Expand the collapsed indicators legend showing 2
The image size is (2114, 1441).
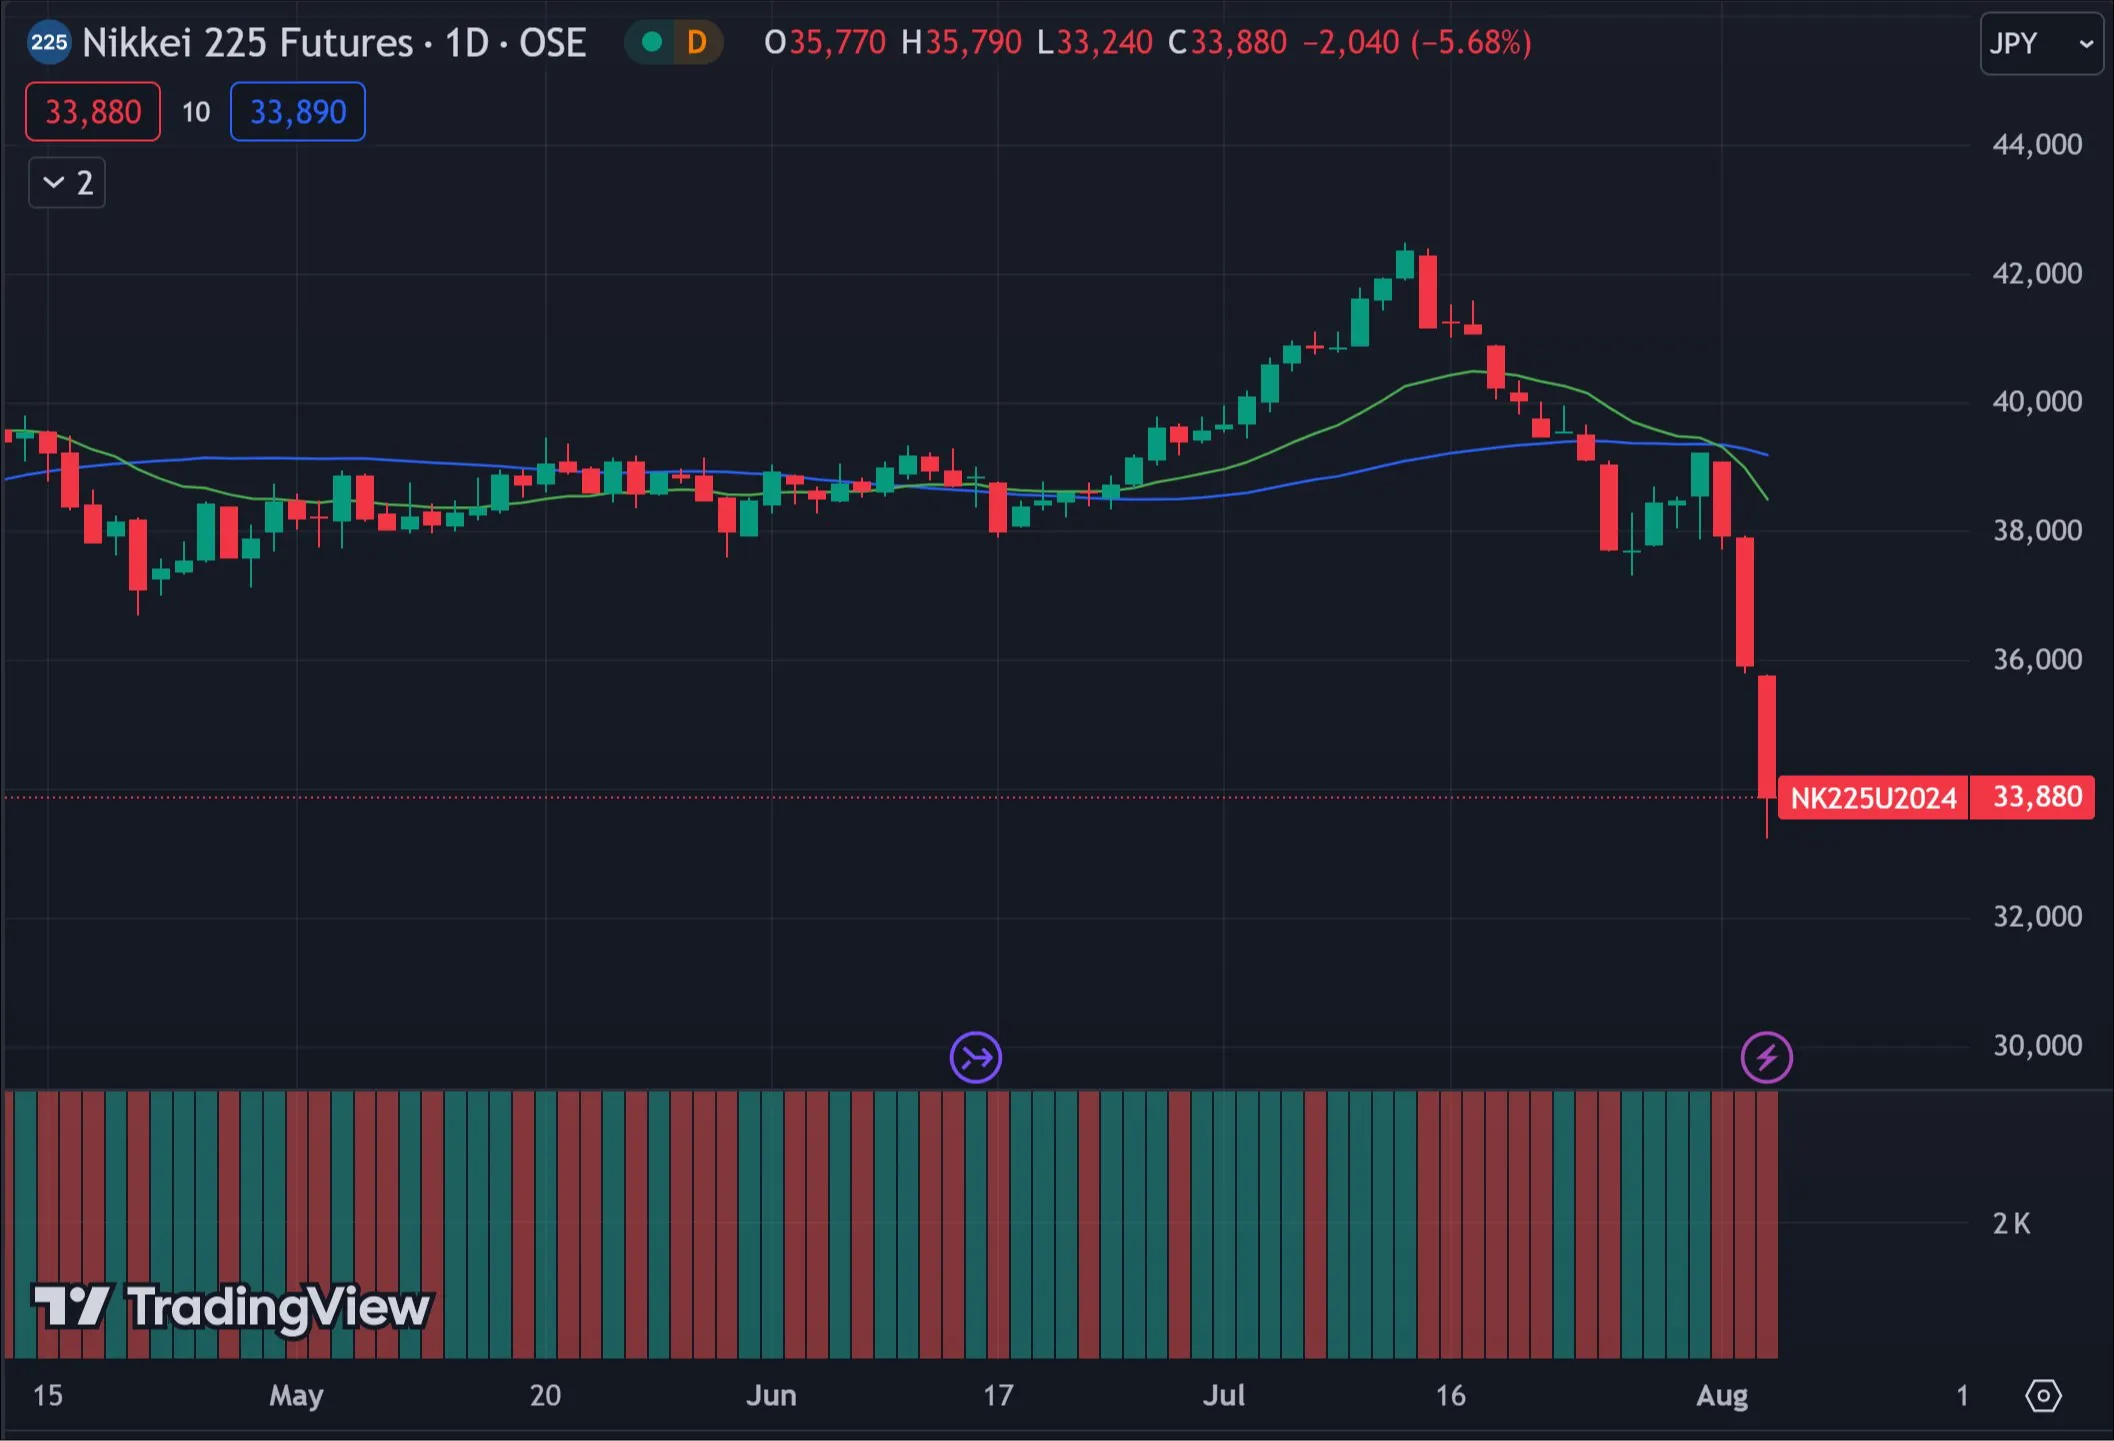67,183
